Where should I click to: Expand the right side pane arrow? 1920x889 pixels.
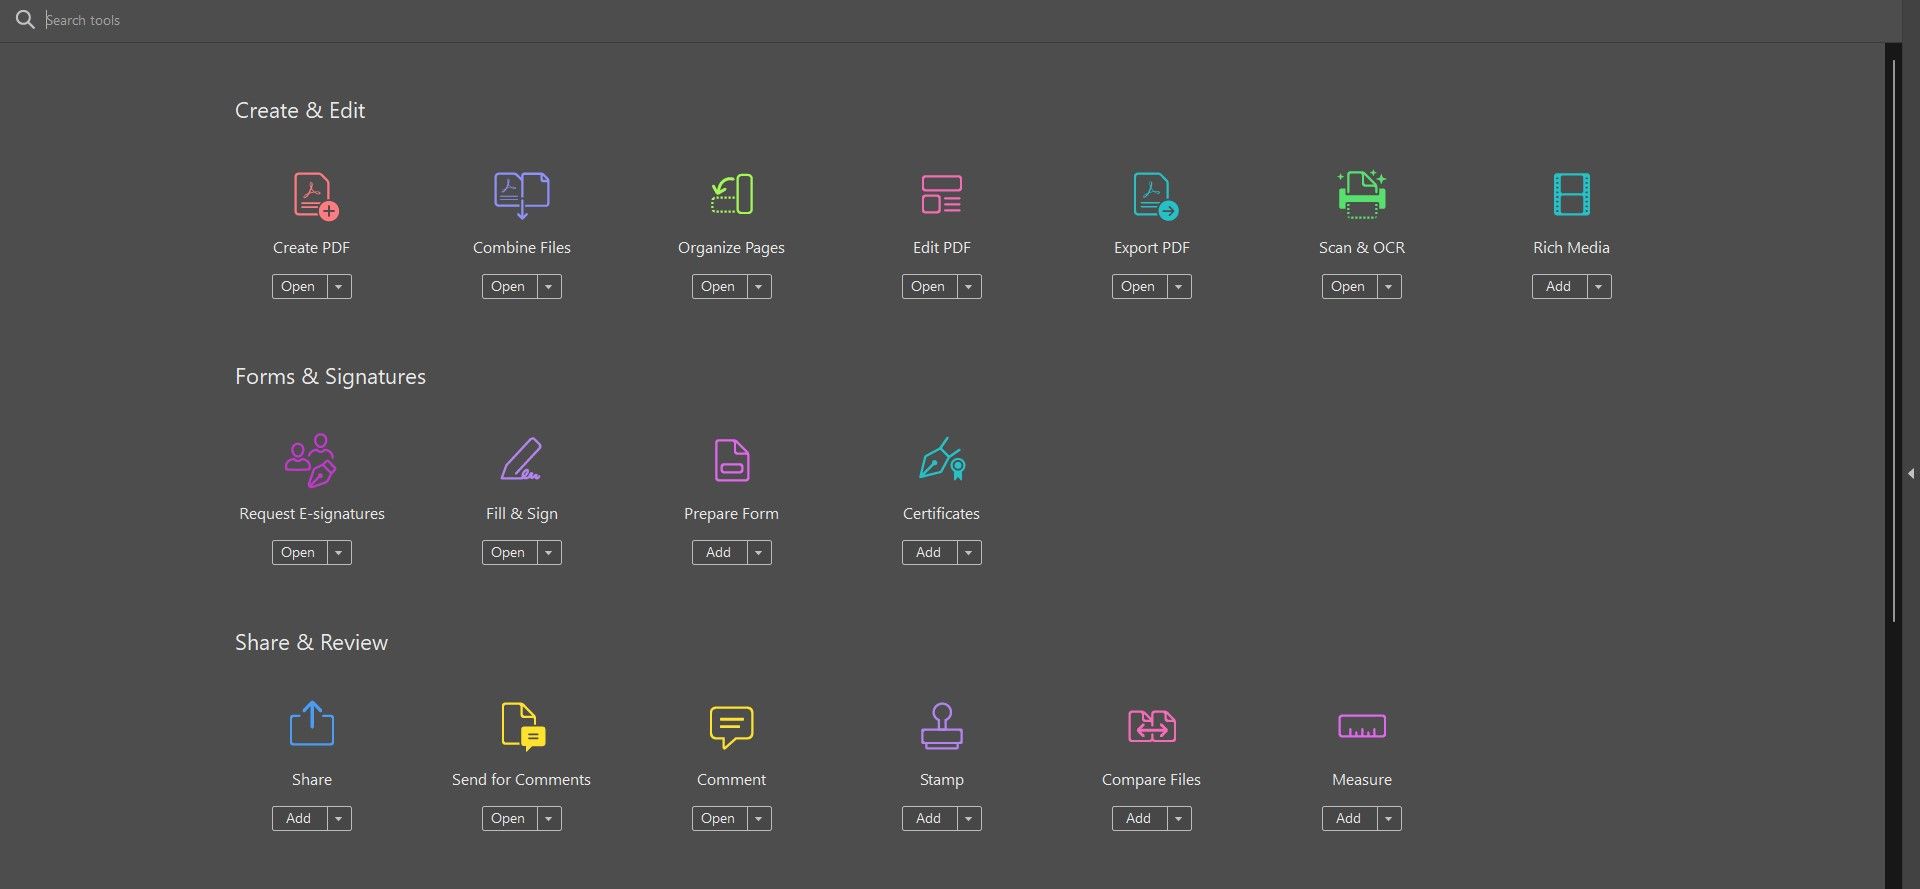tap(1911, 473)
